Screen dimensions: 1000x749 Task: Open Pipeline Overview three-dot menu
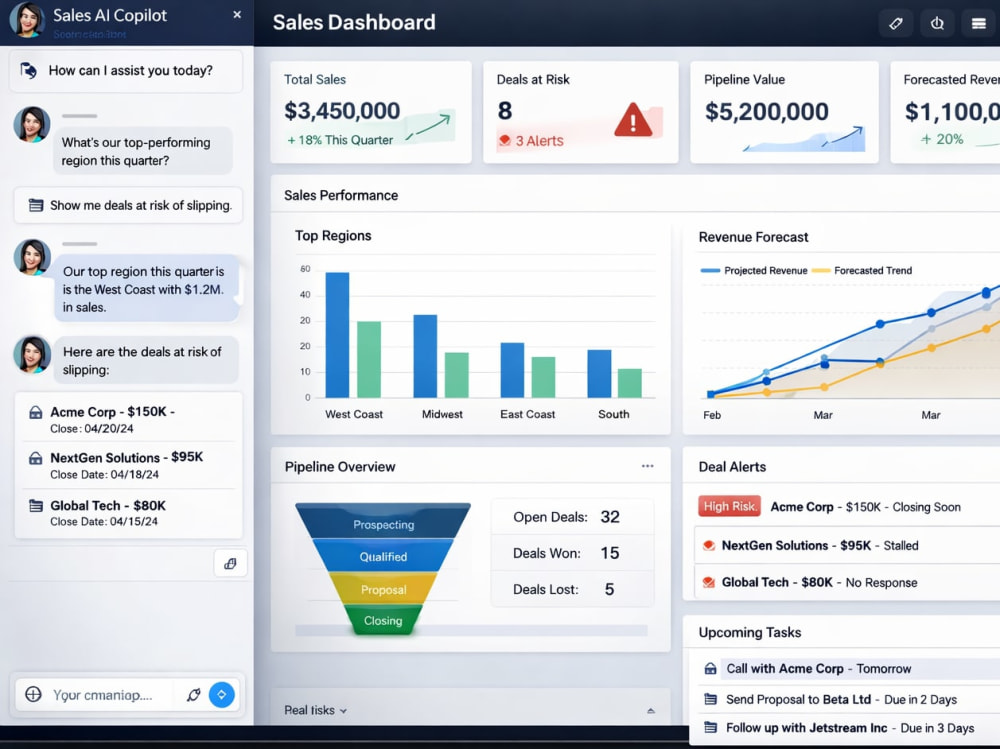(647, 466)
